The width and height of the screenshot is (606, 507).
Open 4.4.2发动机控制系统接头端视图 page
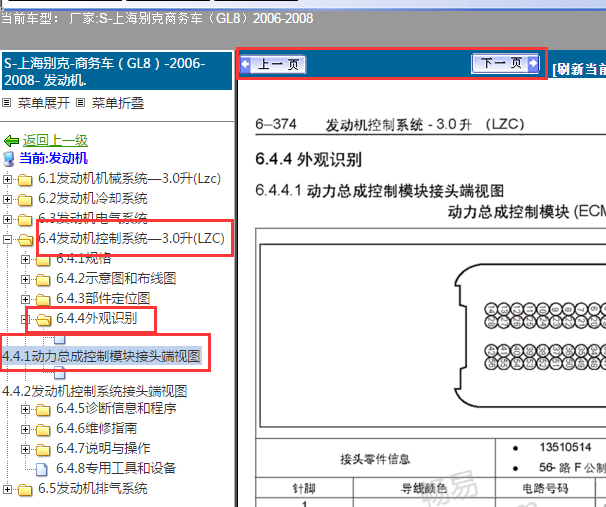click(x=95, y=391)
